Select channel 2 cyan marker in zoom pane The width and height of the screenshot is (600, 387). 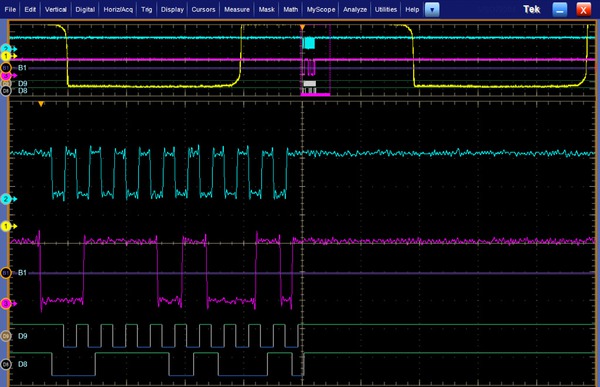(x=6, y=199)
